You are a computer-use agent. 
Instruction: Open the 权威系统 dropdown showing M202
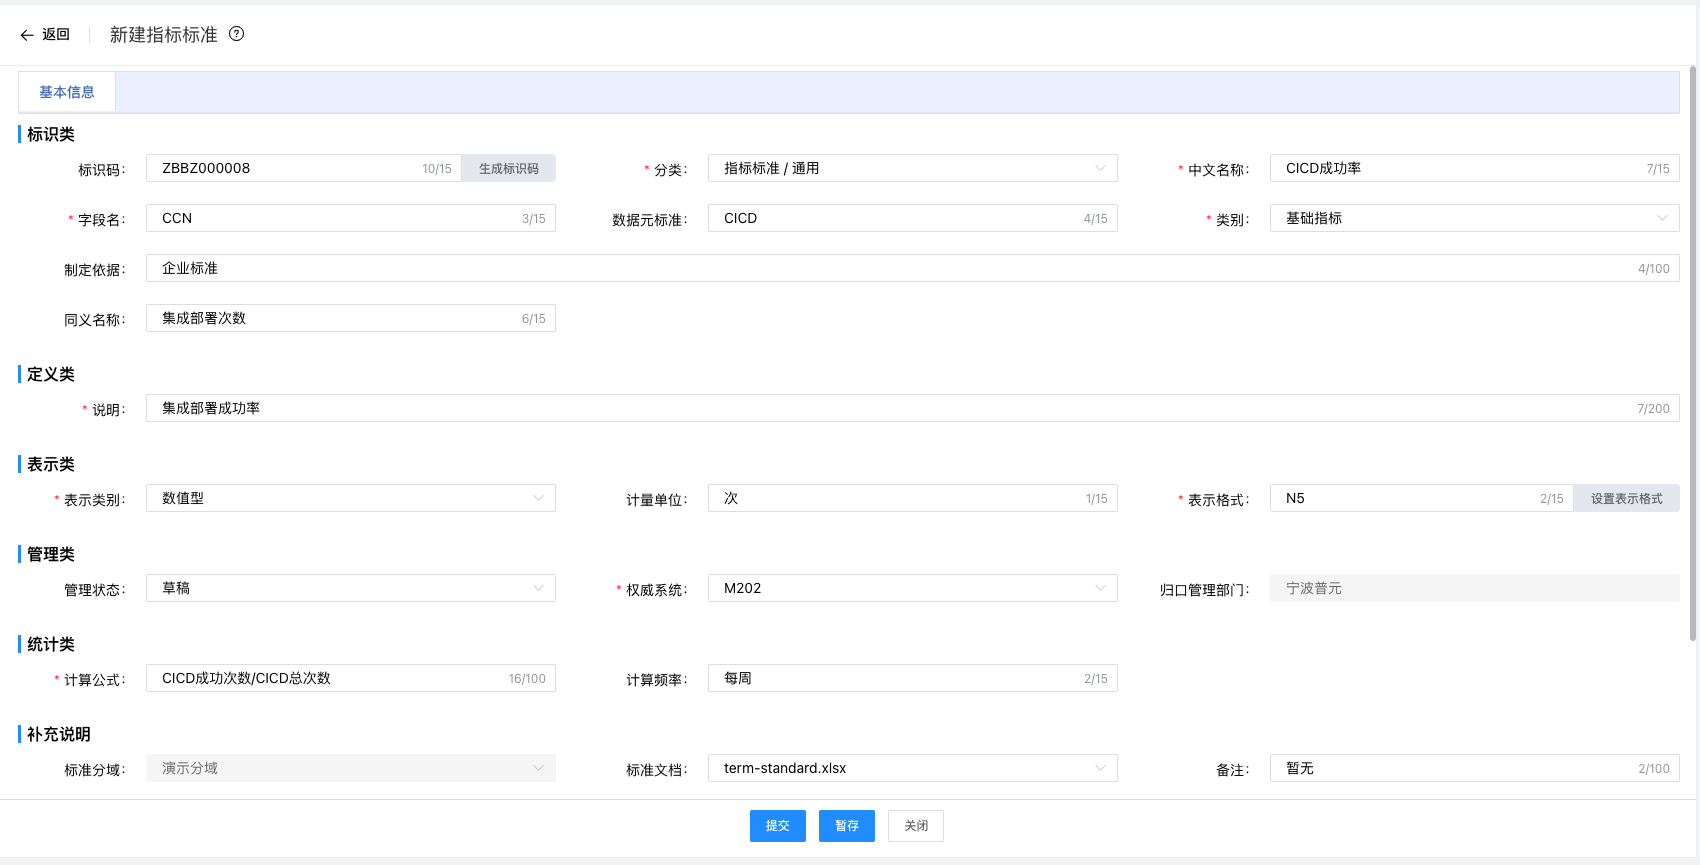(911, 588)
